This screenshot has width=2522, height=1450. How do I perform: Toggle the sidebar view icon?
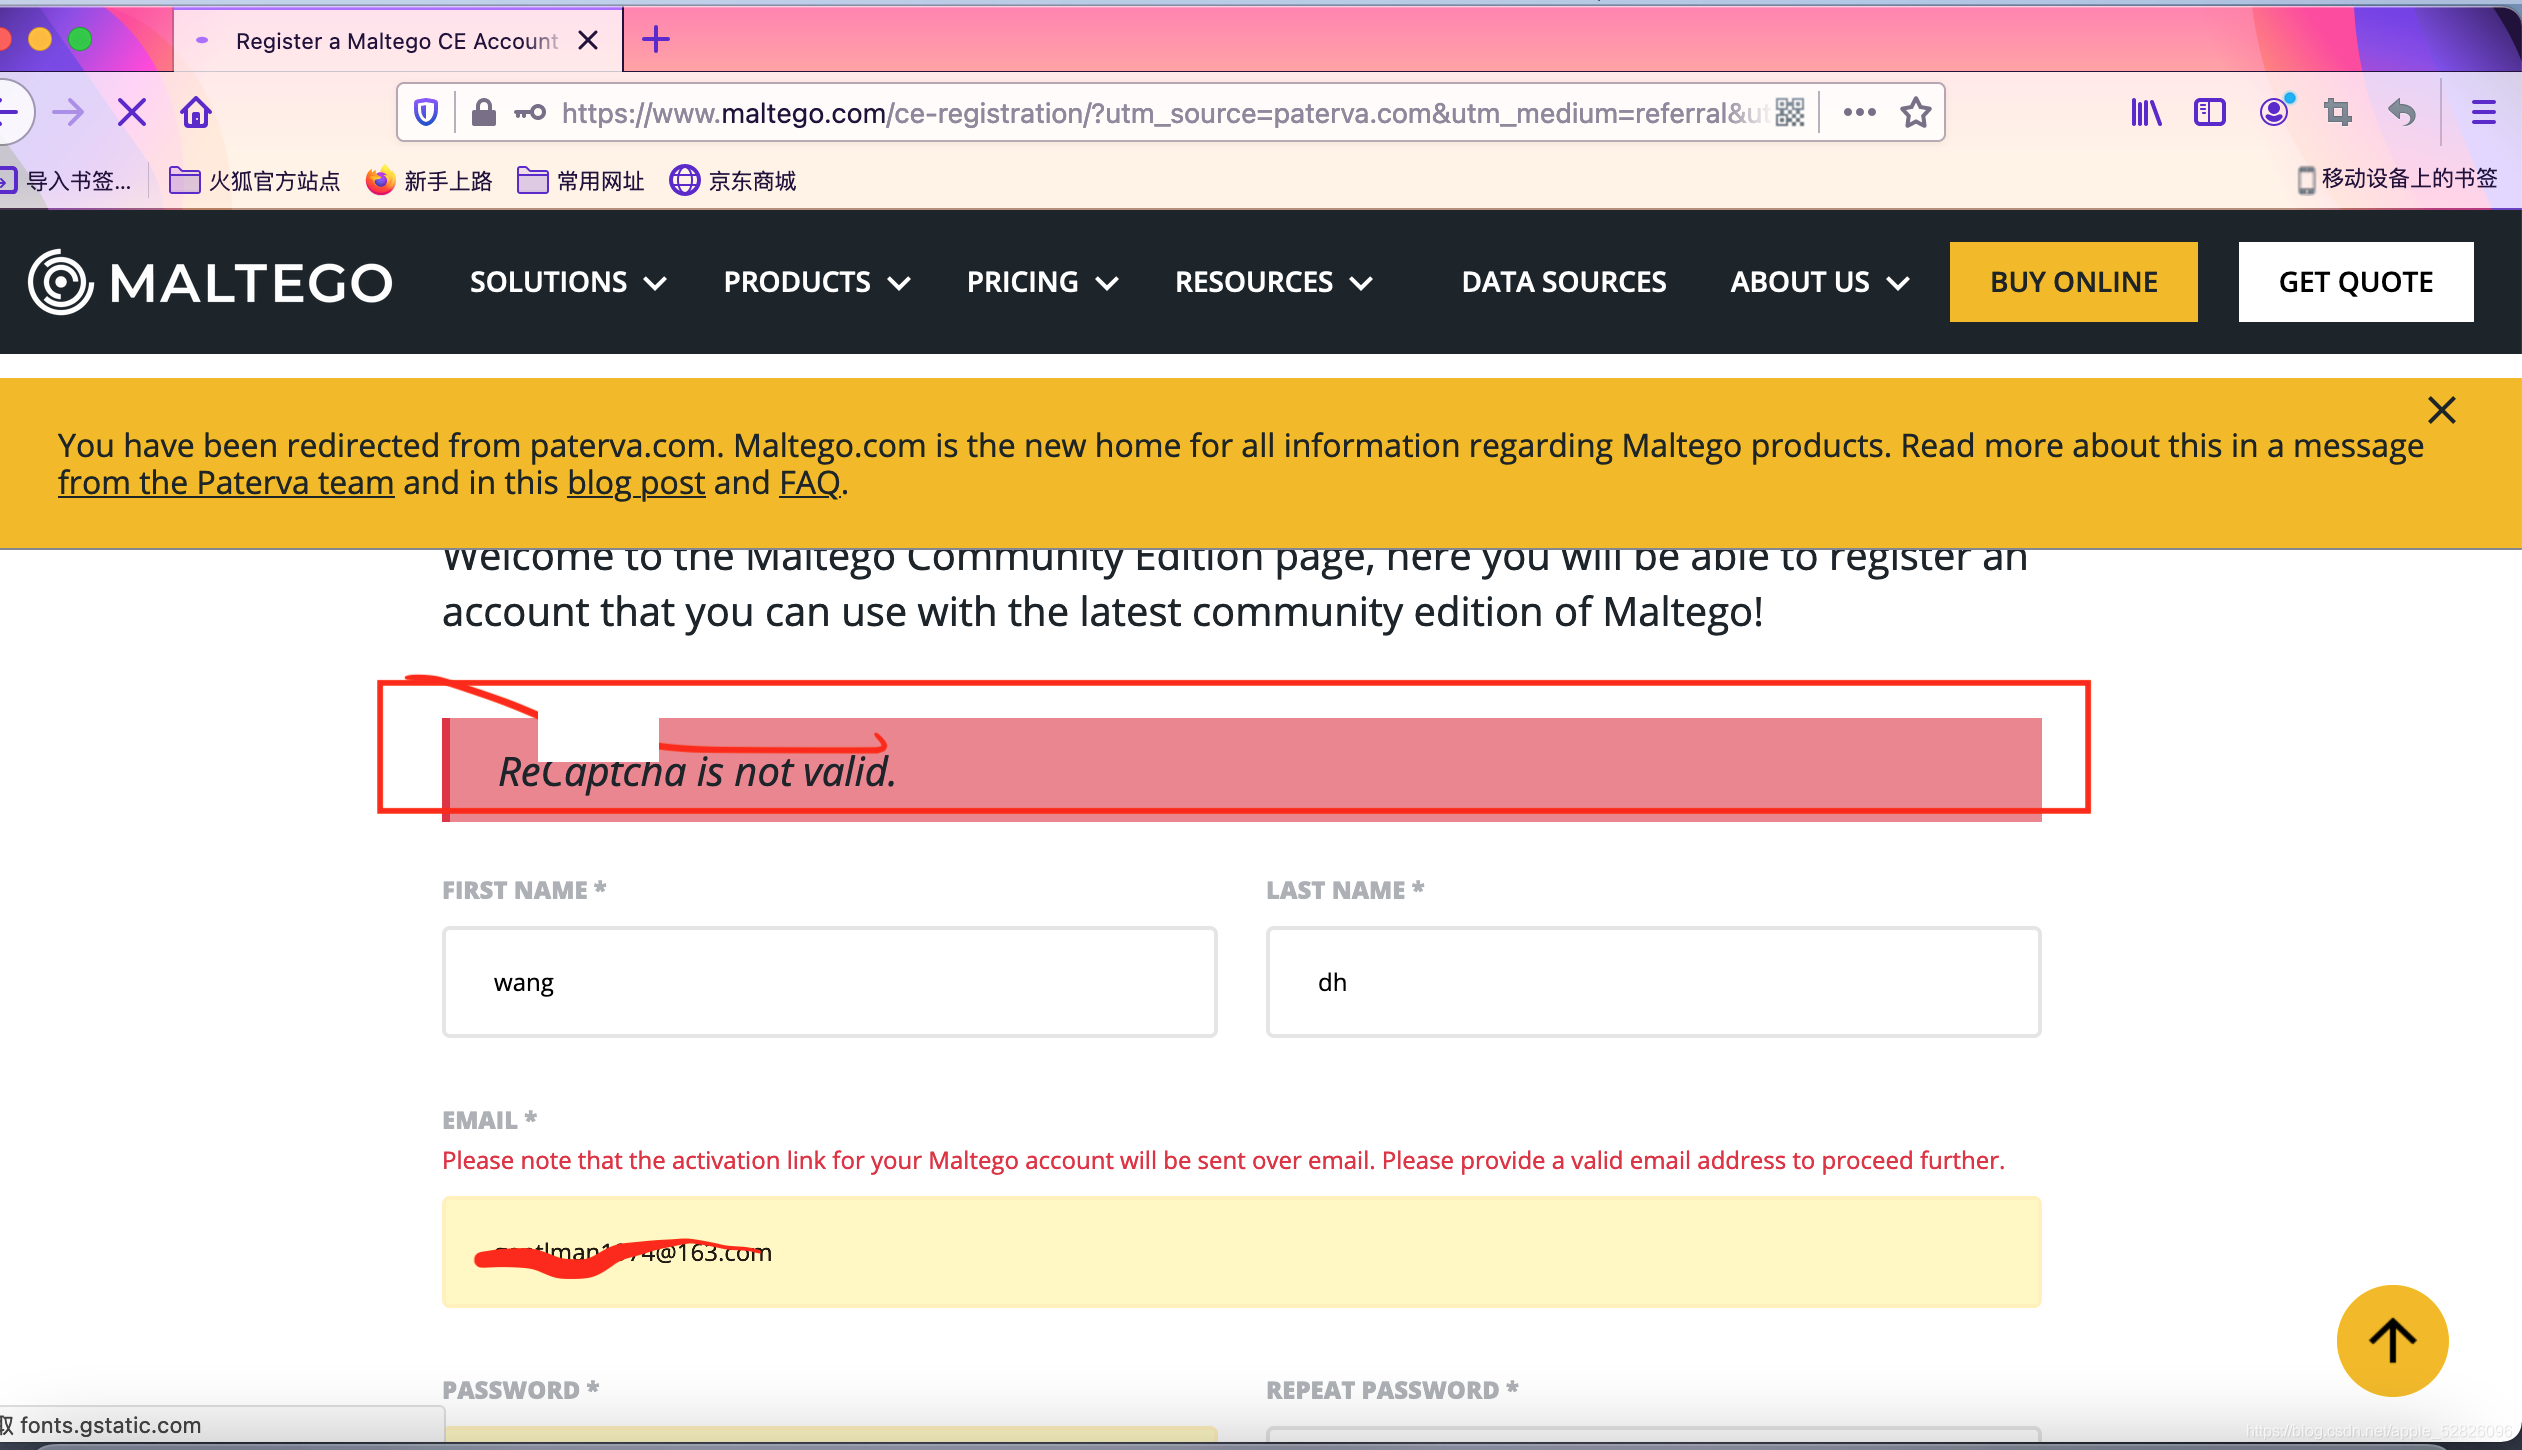coord(2209,112)
